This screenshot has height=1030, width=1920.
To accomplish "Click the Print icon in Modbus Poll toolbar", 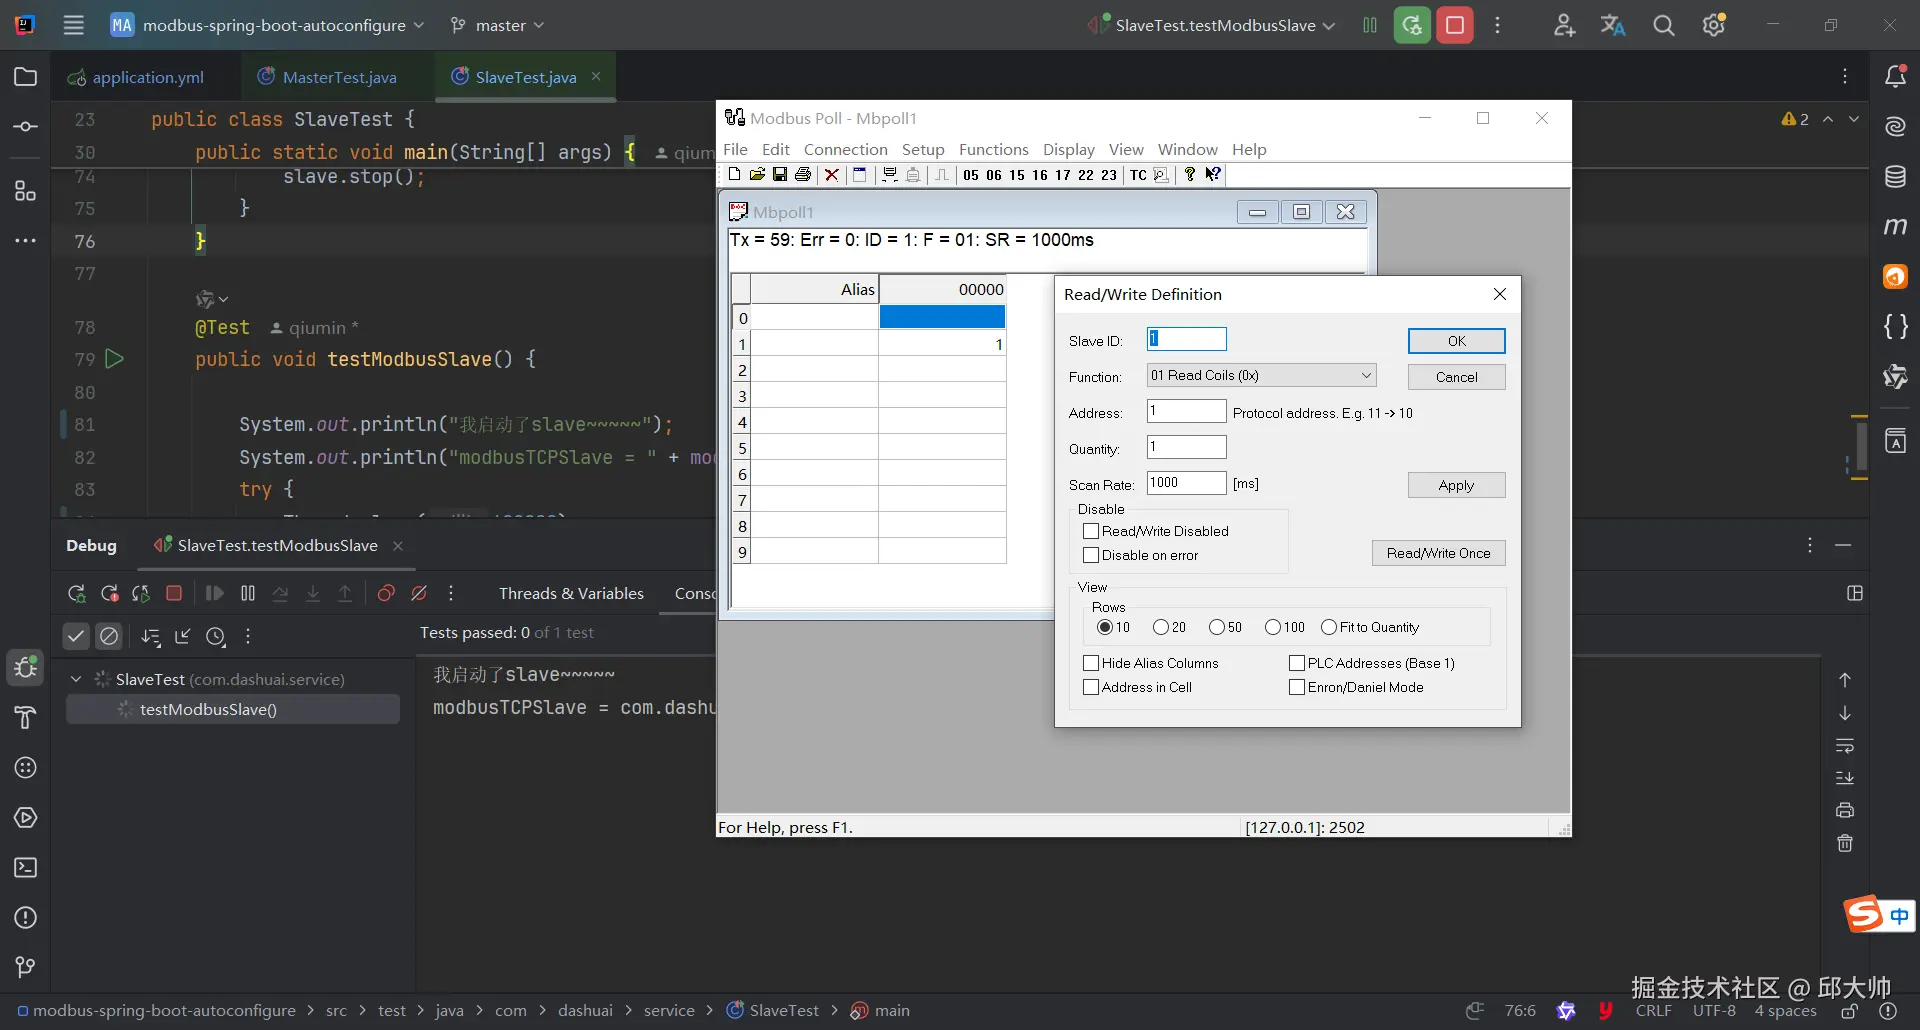I will (x=803, y=175).
